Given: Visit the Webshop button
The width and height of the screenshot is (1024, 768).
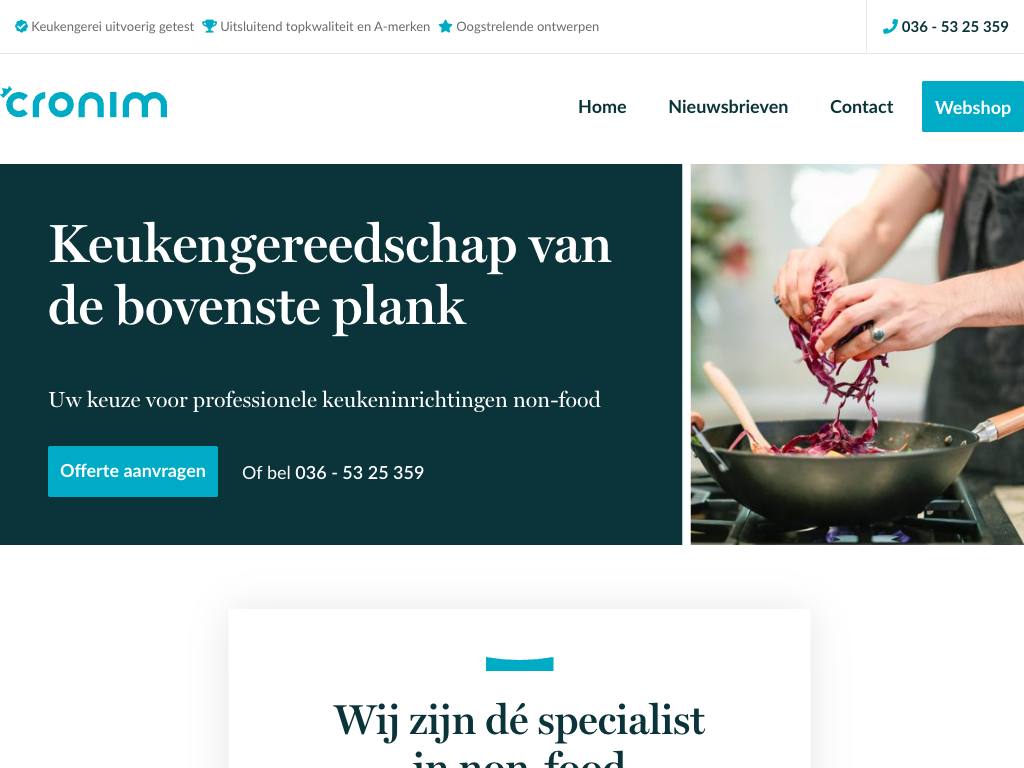Looking at the screenshot, I should (972, 106).
